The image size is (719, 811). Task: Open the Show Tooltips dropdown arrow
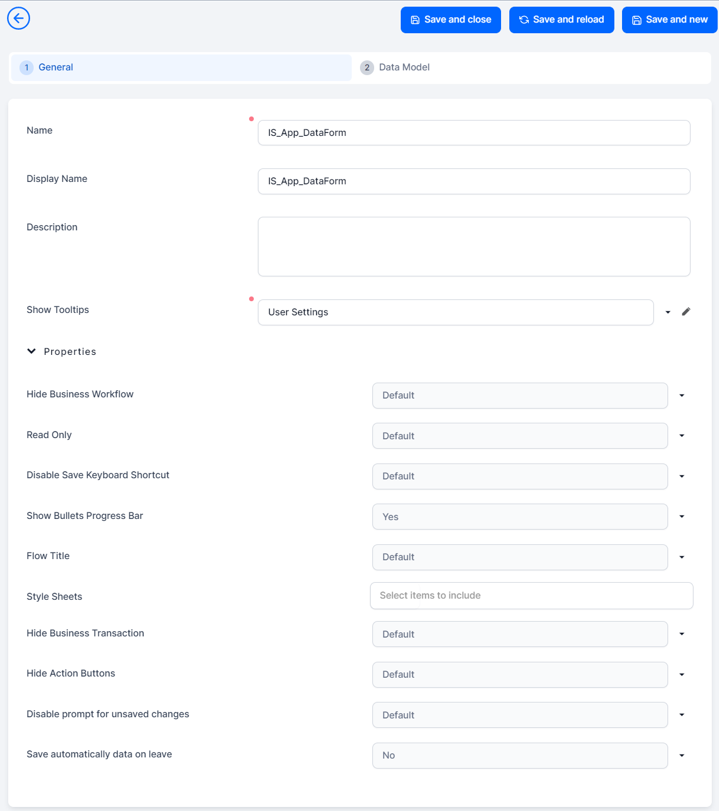[668, 312]
